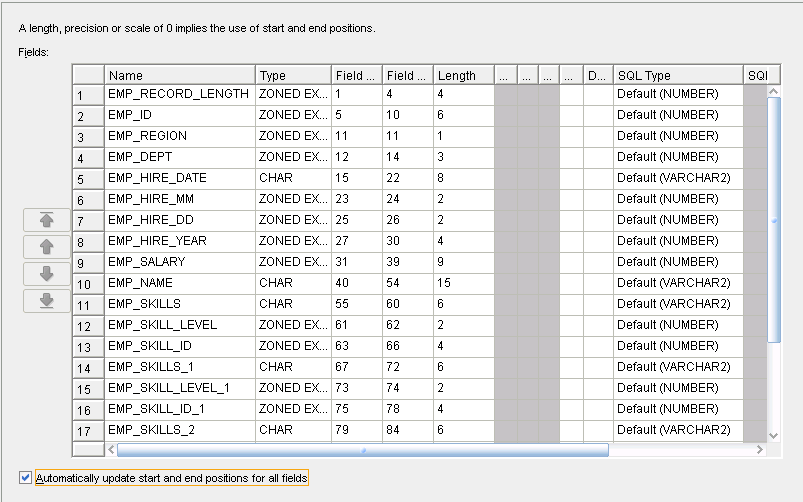Click the horizontal scrollbar thumb
Viewport: 803px width, 502px height.
click(x=362, y=450)
